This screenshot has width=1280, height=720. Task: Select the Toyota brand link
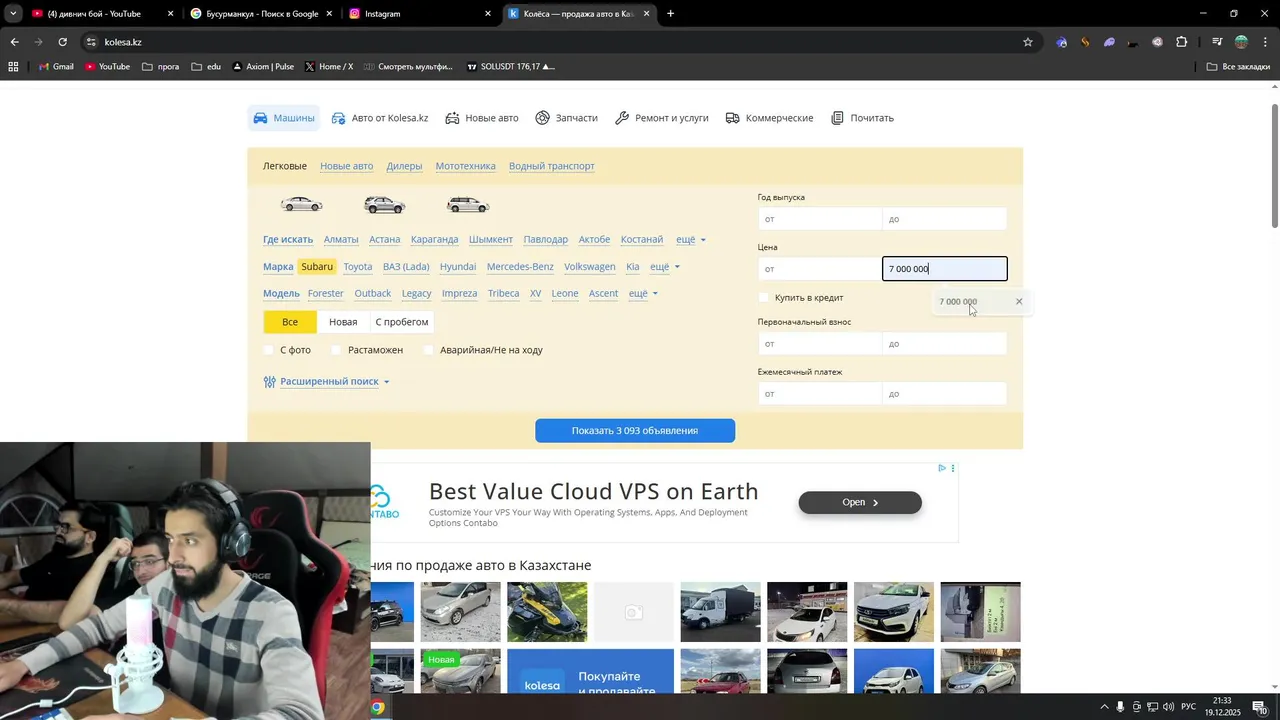[358, 267]
